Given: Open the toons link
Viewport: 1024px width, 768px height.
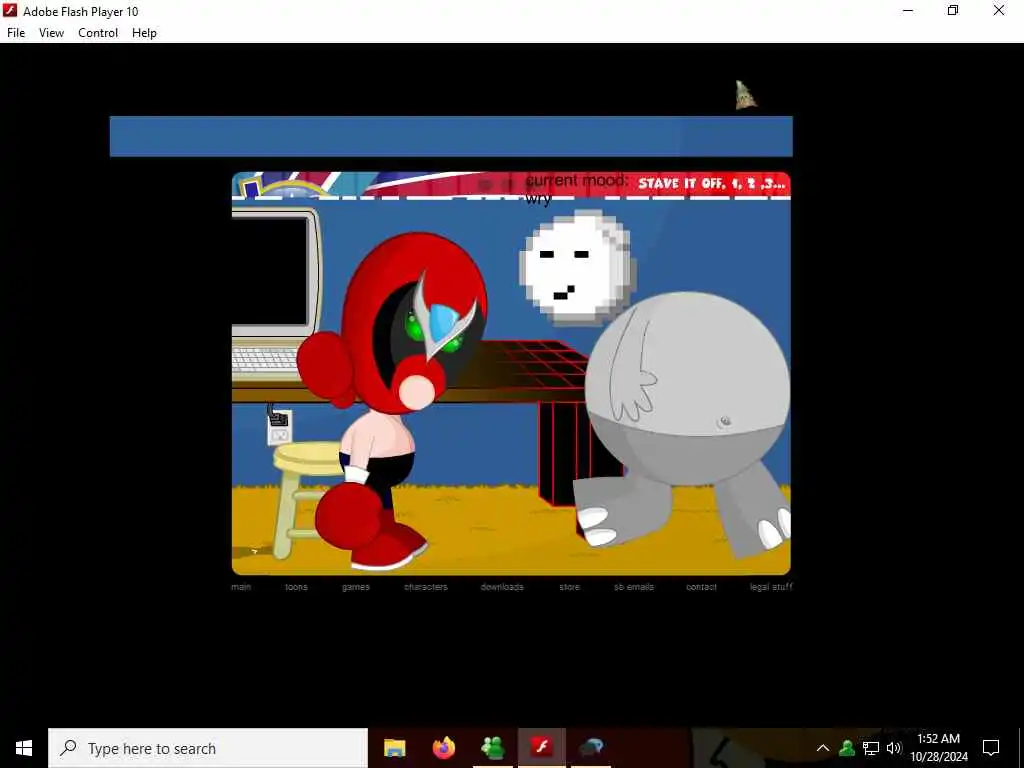Looking at the screenshot, I should click(x=296, y=586).
